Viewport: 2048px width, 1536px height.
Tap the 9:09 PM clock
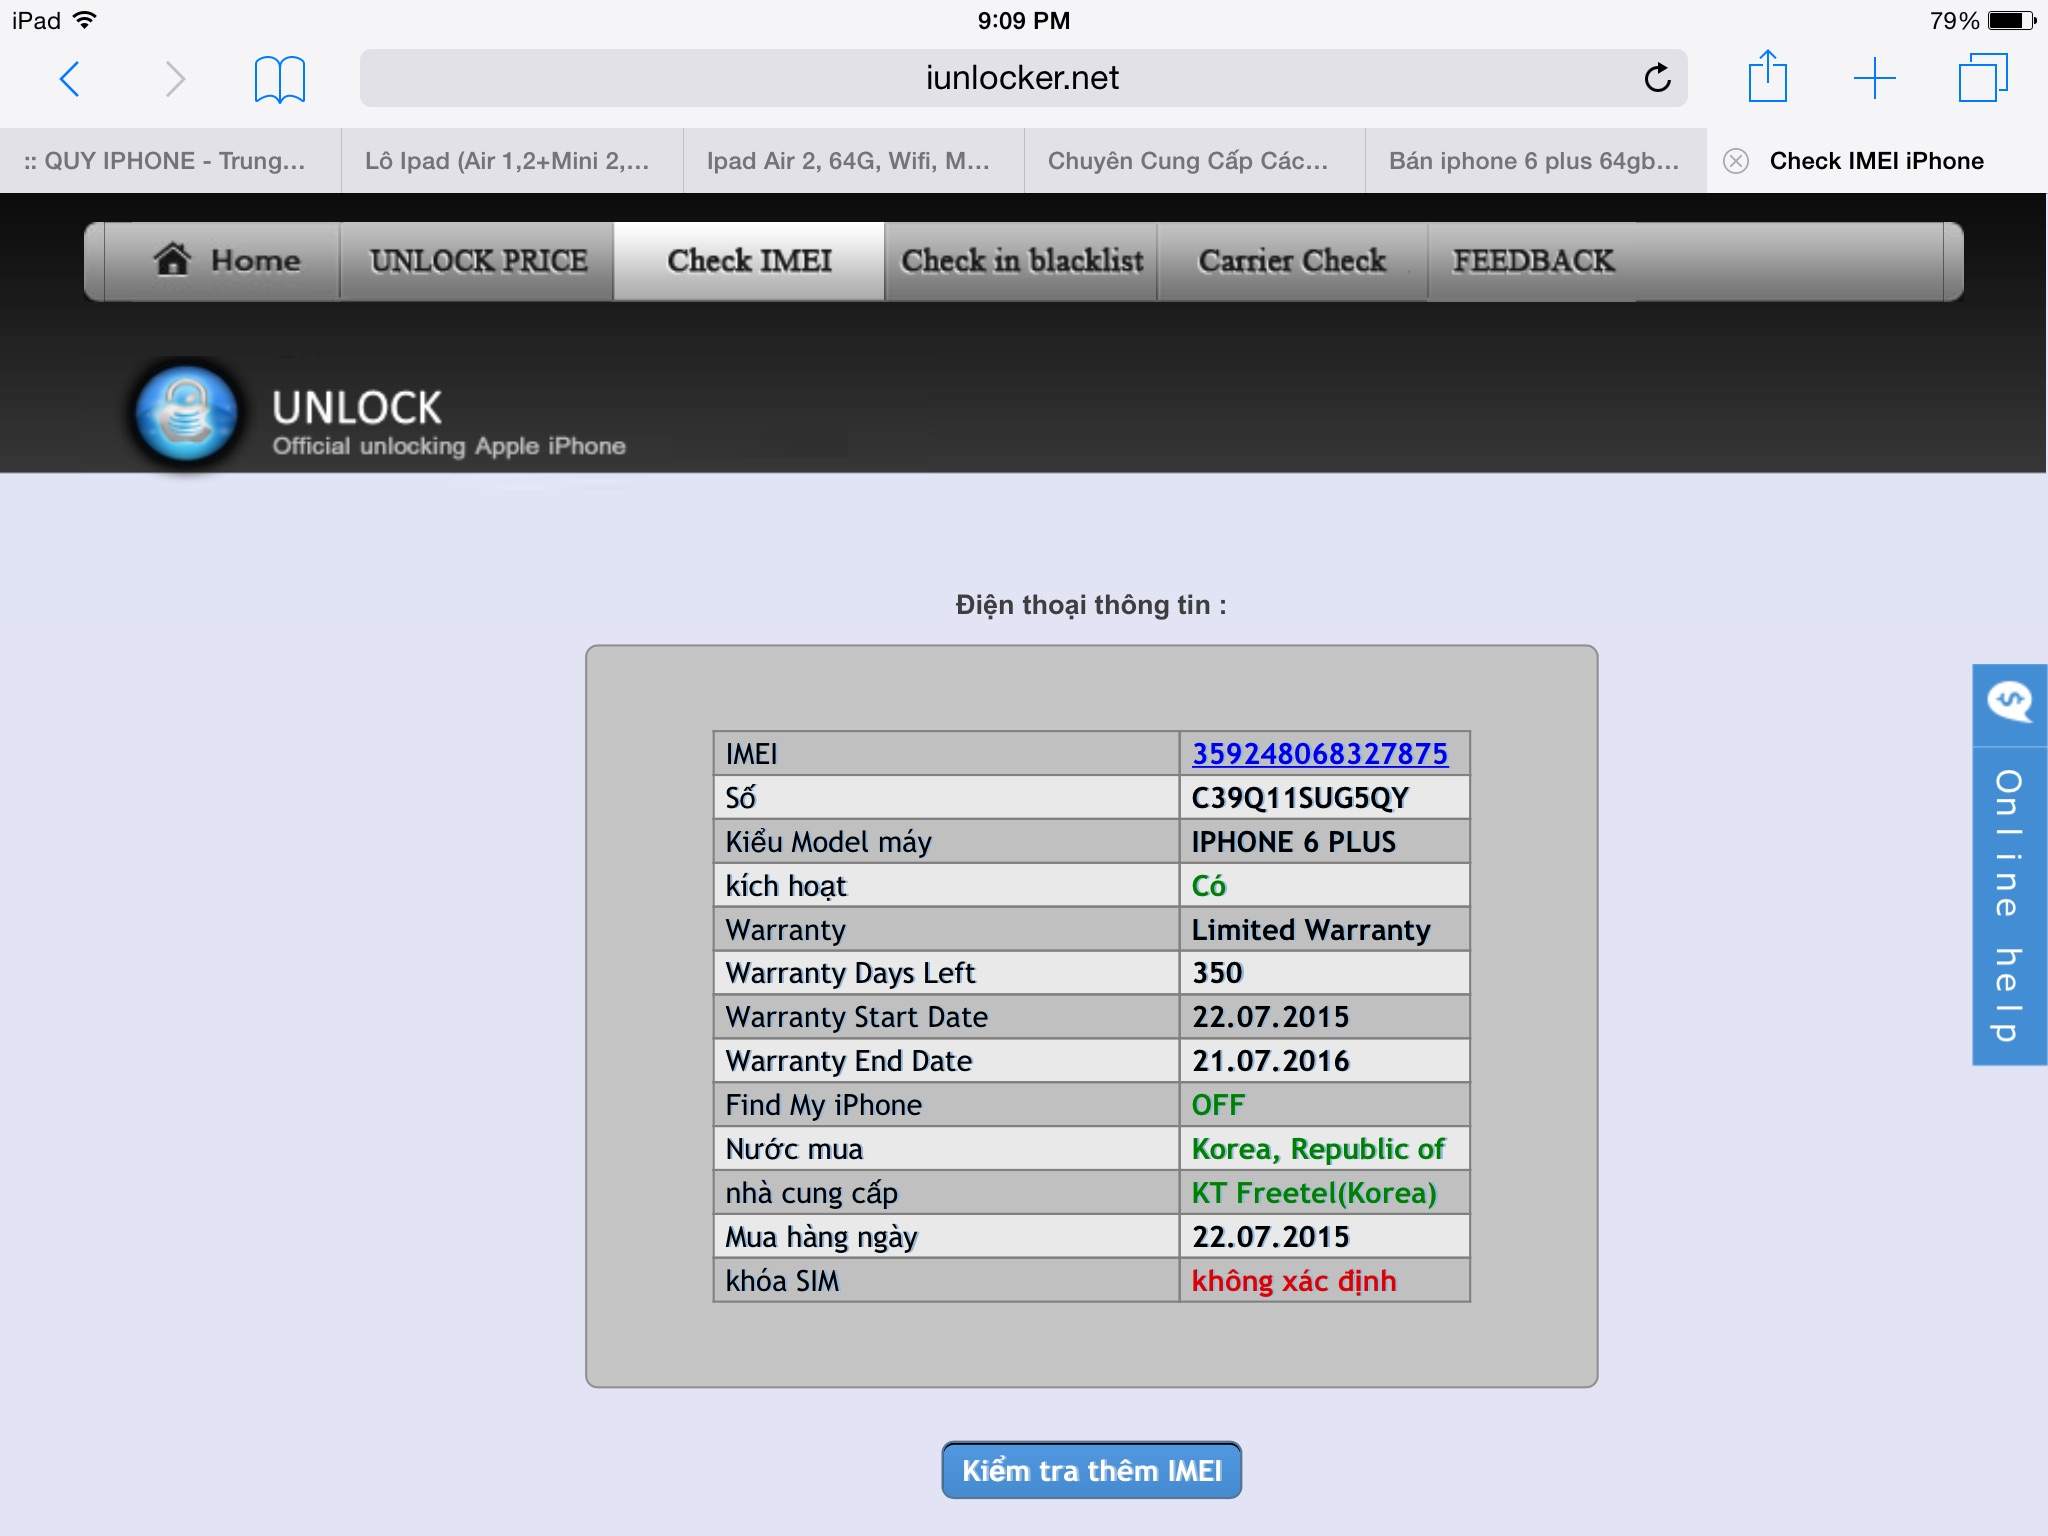coord(1024,20)
